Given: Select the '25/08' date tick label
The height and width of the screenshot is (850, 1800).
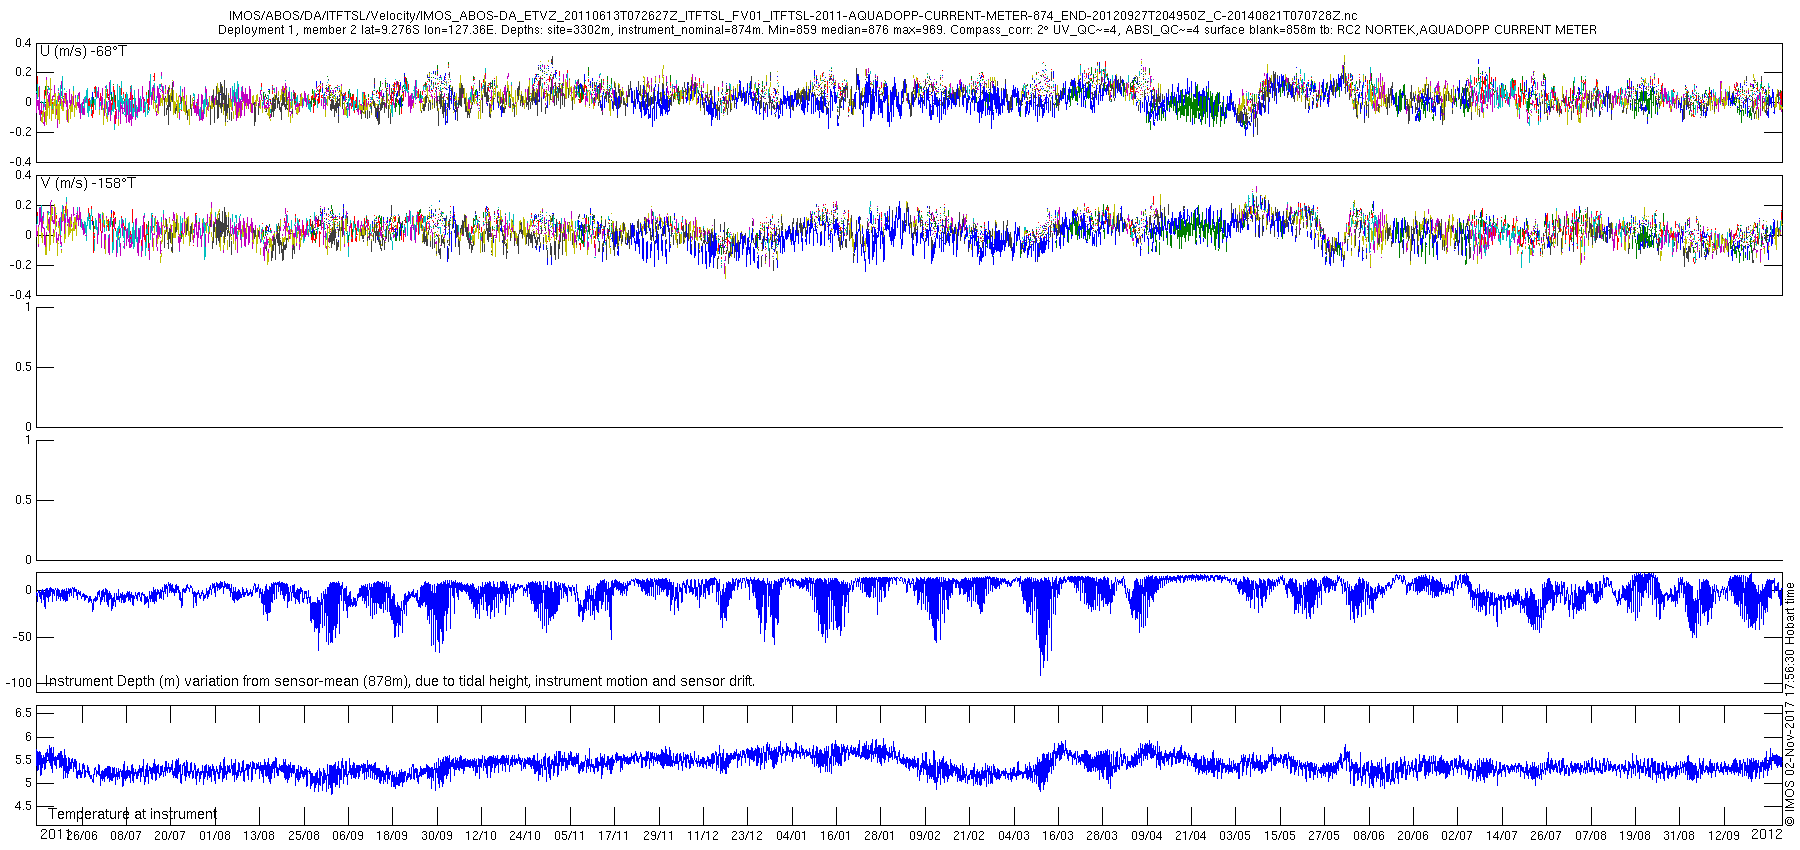Looking at the screenshot, I should tap(304, 836).
